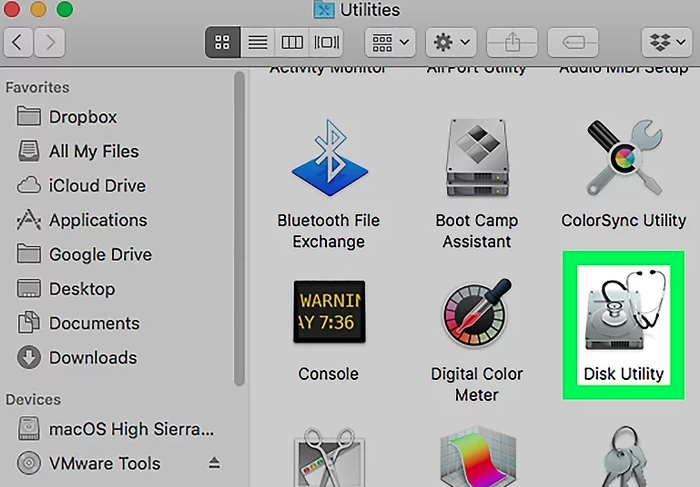Viewport: 700px width, 487px height.
Task: Open the Dropbox toolbar dropdown
Action: (x=667, y=42)
